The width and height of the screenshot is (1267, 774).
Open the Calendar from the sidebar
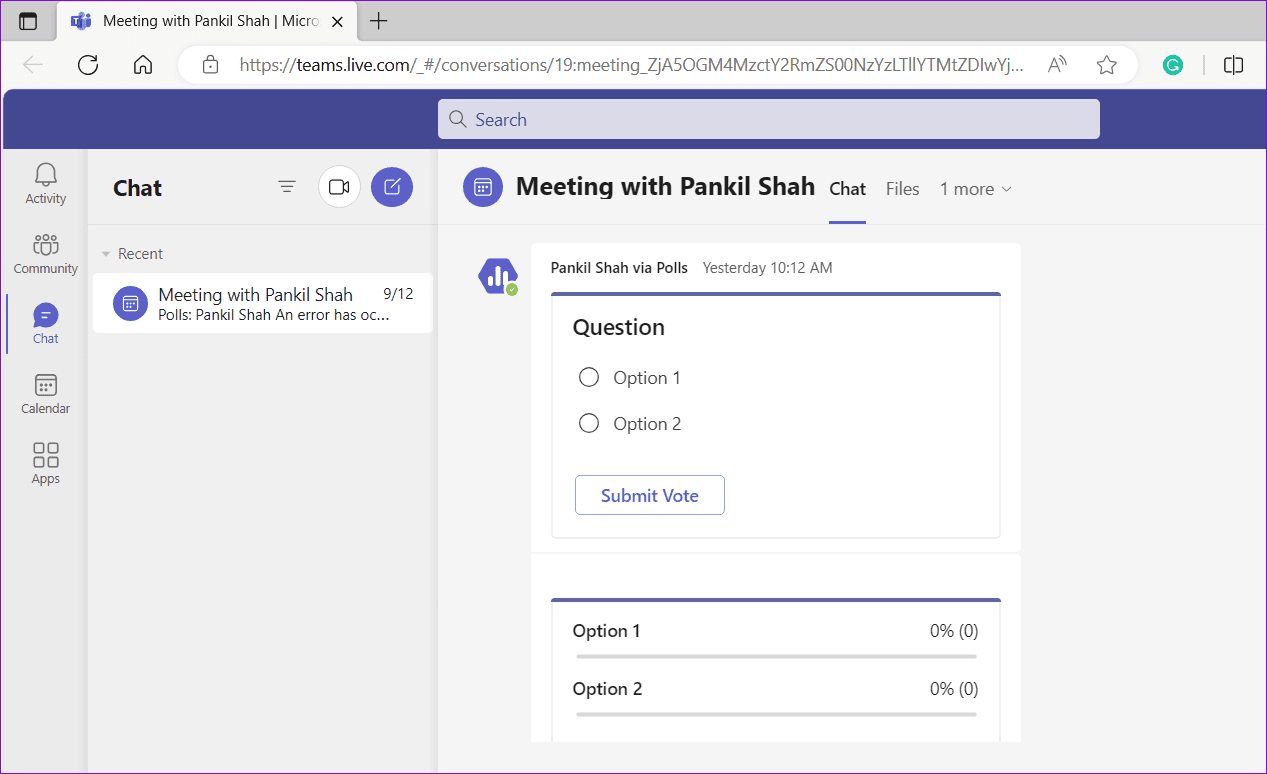[x=45, y=393]
